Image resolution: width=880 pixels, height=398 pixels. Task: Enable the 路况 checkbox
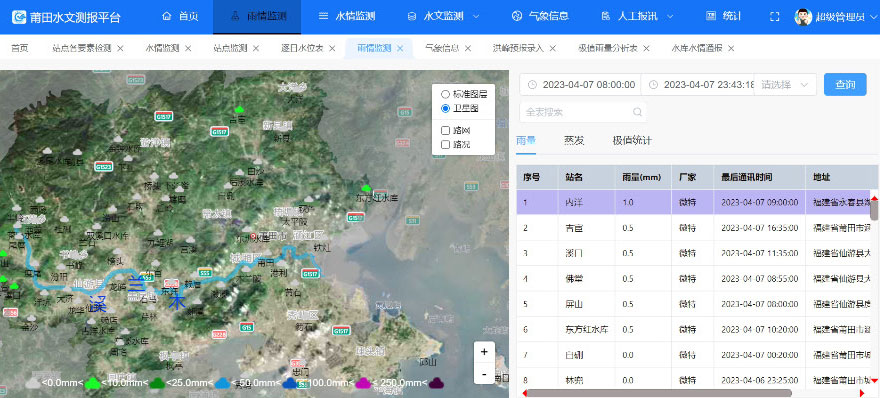pos(446,144)
